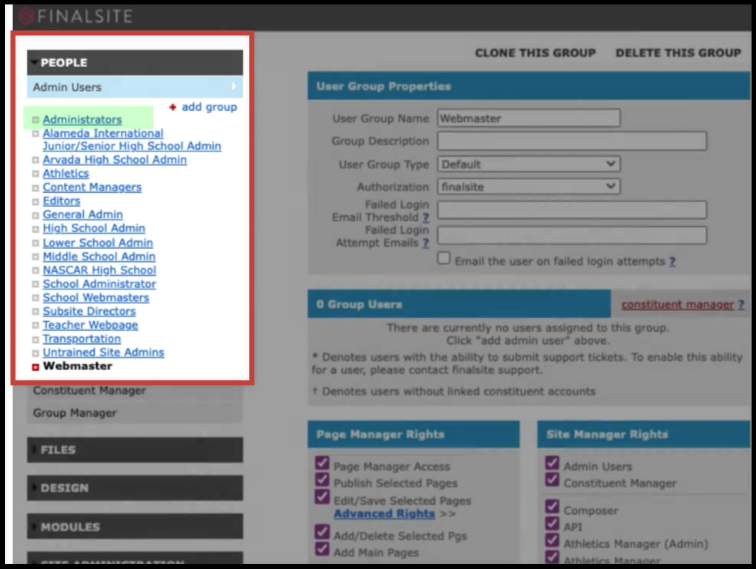Click the Group Description text field
The image size is (756, 569).
click(x=571, y=142)
